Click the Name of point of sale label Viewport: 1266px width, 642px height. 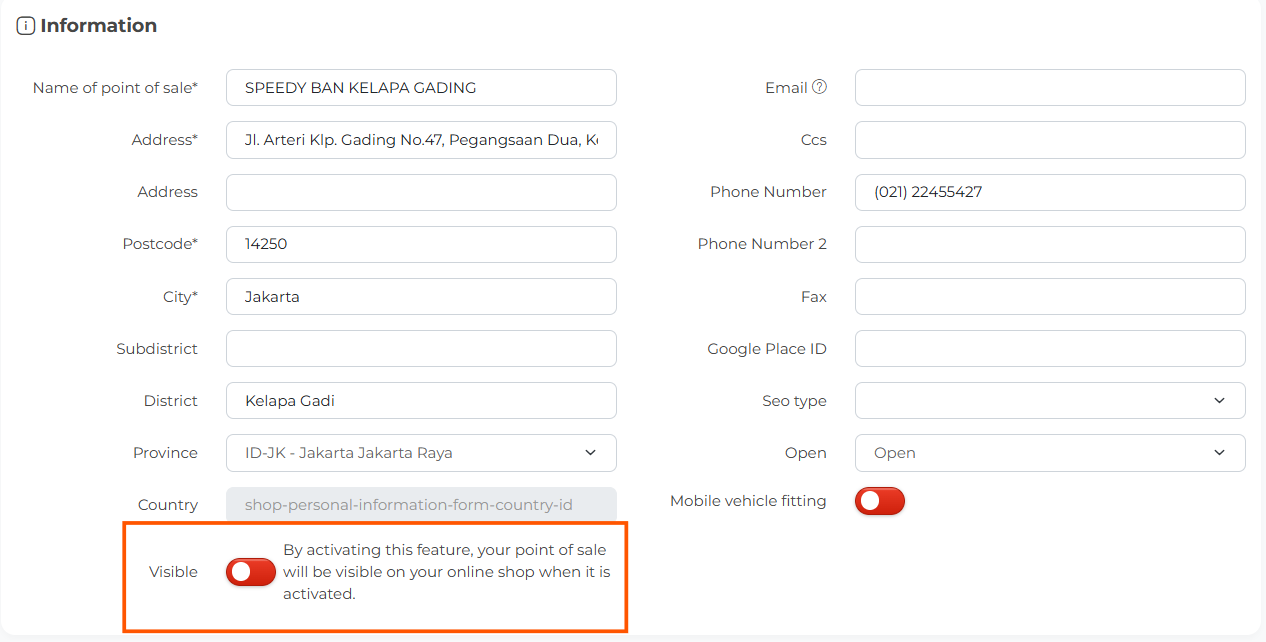pos(115,88)
